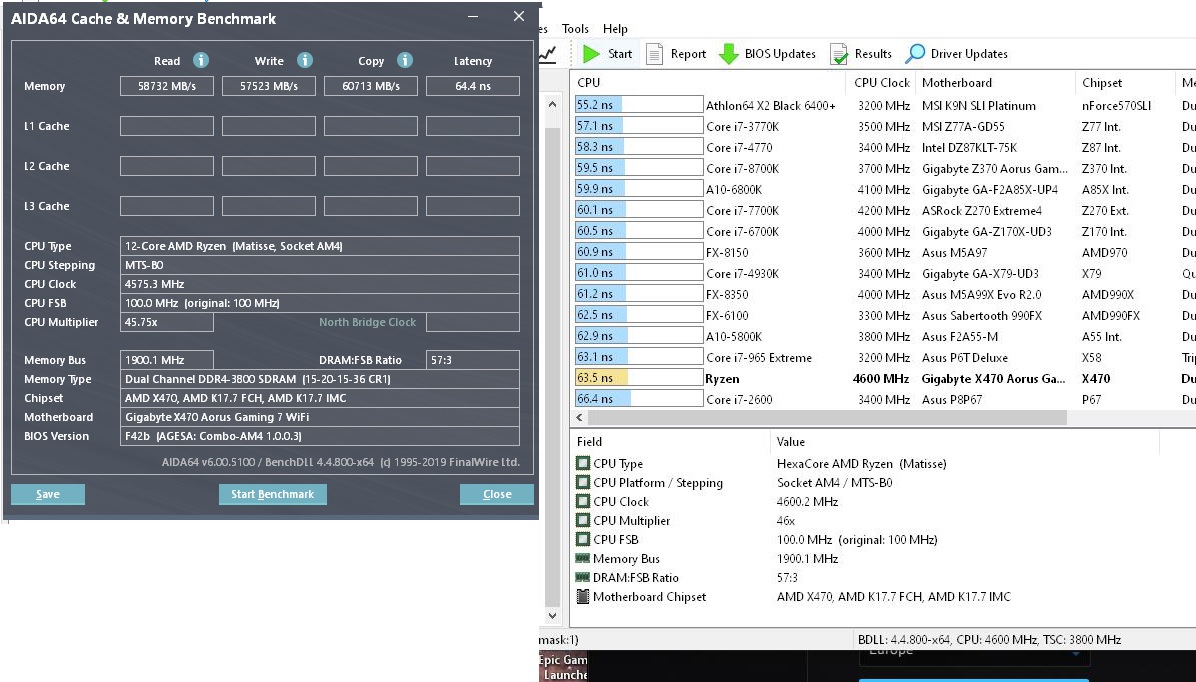Select the A10-6800K result row
The height and width of the screenshot is (682, 1196).
[x=883, y=189]
